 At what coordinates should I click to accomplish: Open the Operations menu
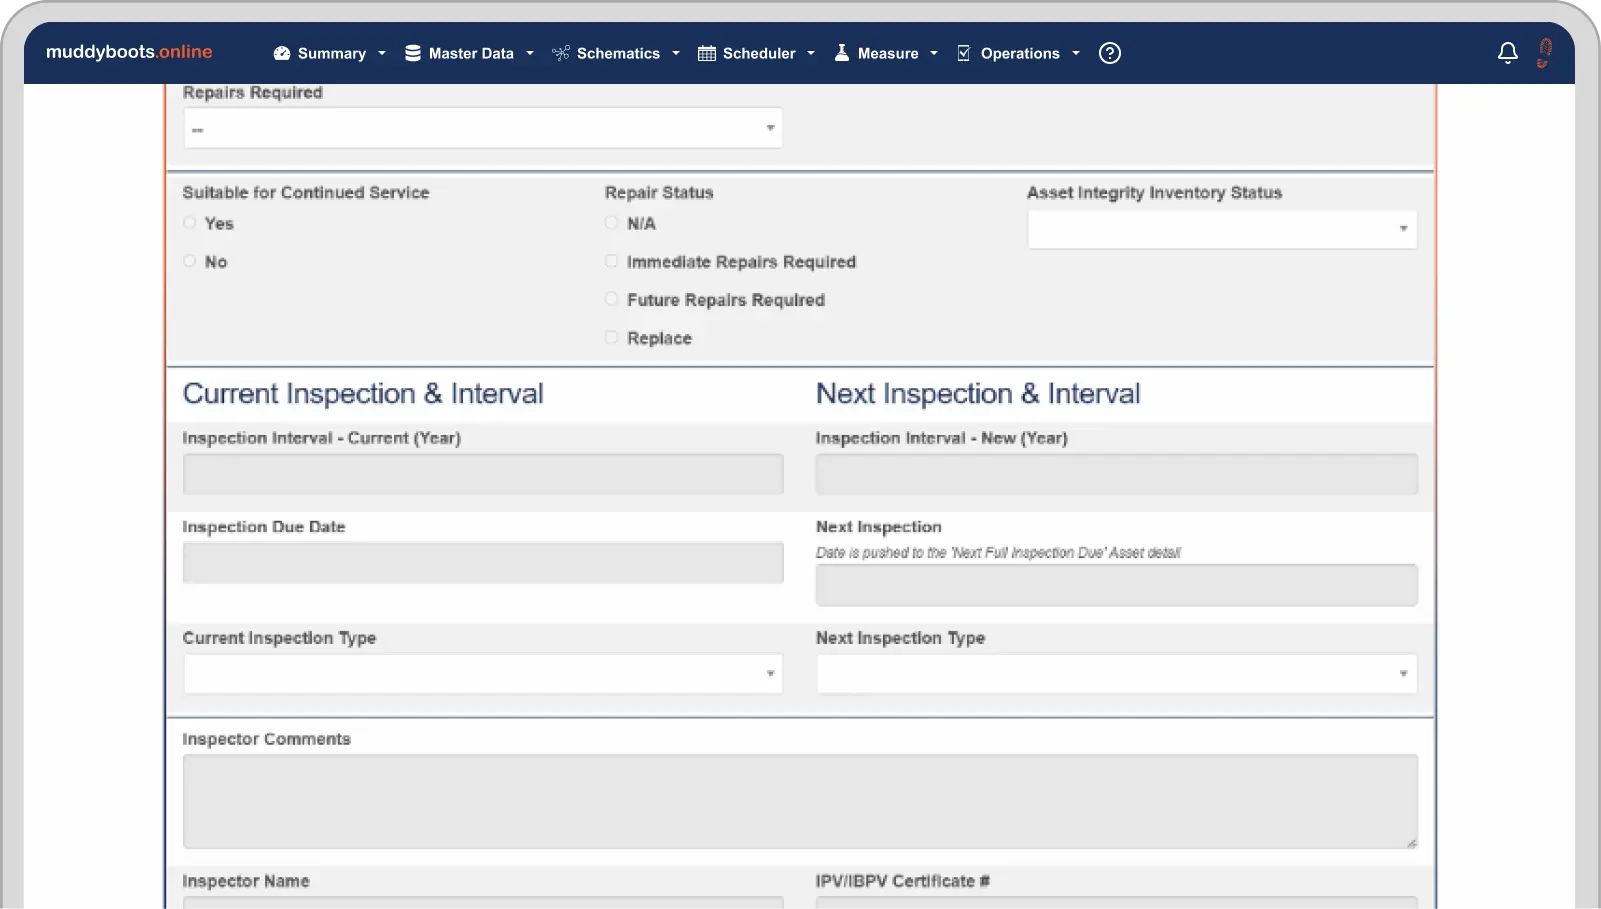pyautogui.click(x=1020, y=53)
